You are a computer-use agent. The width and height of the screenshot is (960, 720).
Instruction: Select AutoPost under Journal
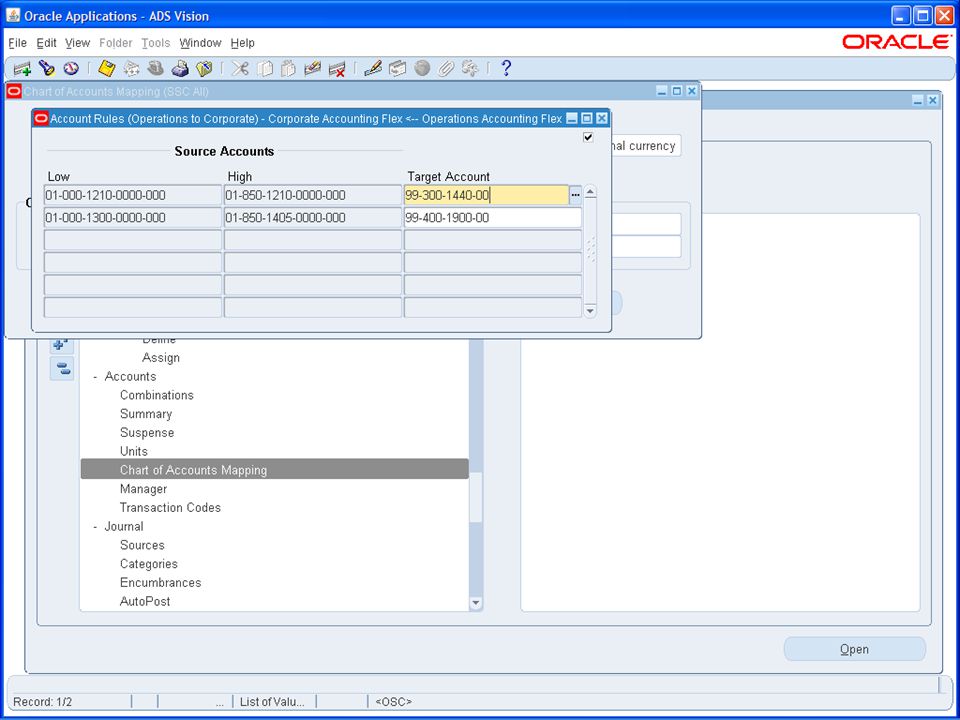(x=145, y=601)
